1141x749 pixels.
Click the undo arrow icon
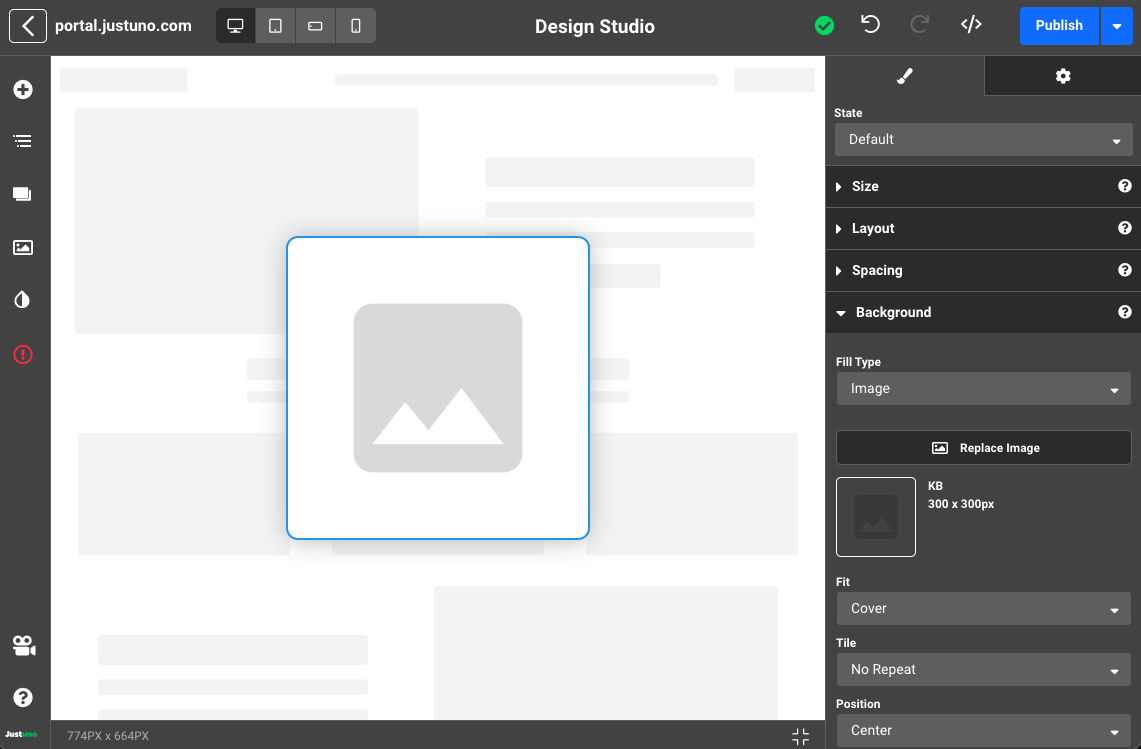click(871, 25)
